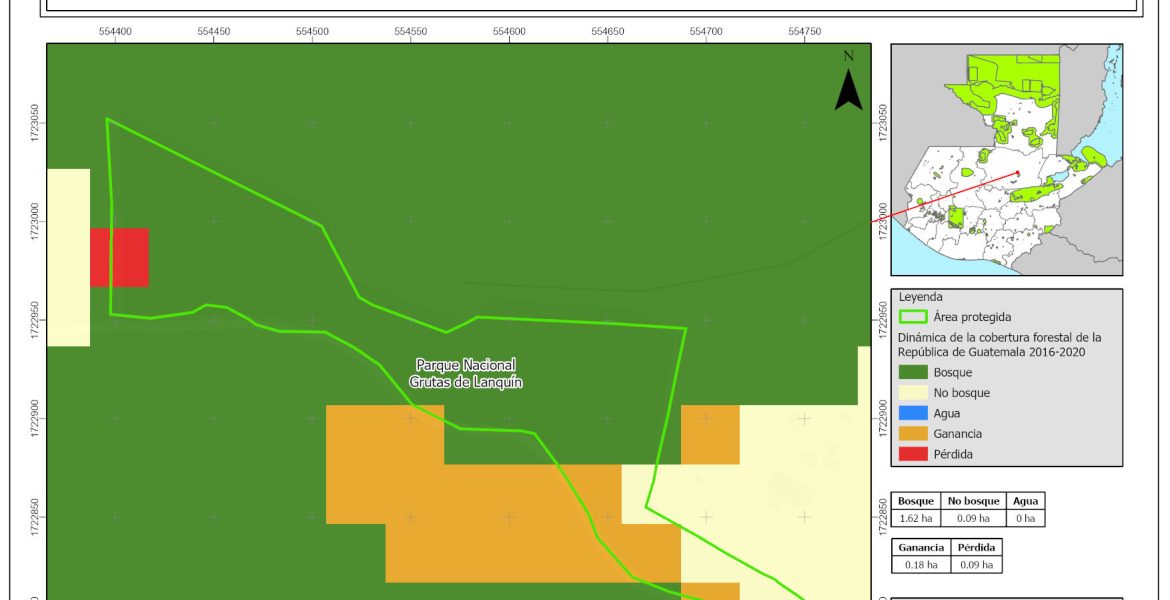Image resolution: width=1170 pixels, height=600 pixels.
Task: Click the Parque Nacional Grutas de Lanquín label
Action: (x=466, y=374)
